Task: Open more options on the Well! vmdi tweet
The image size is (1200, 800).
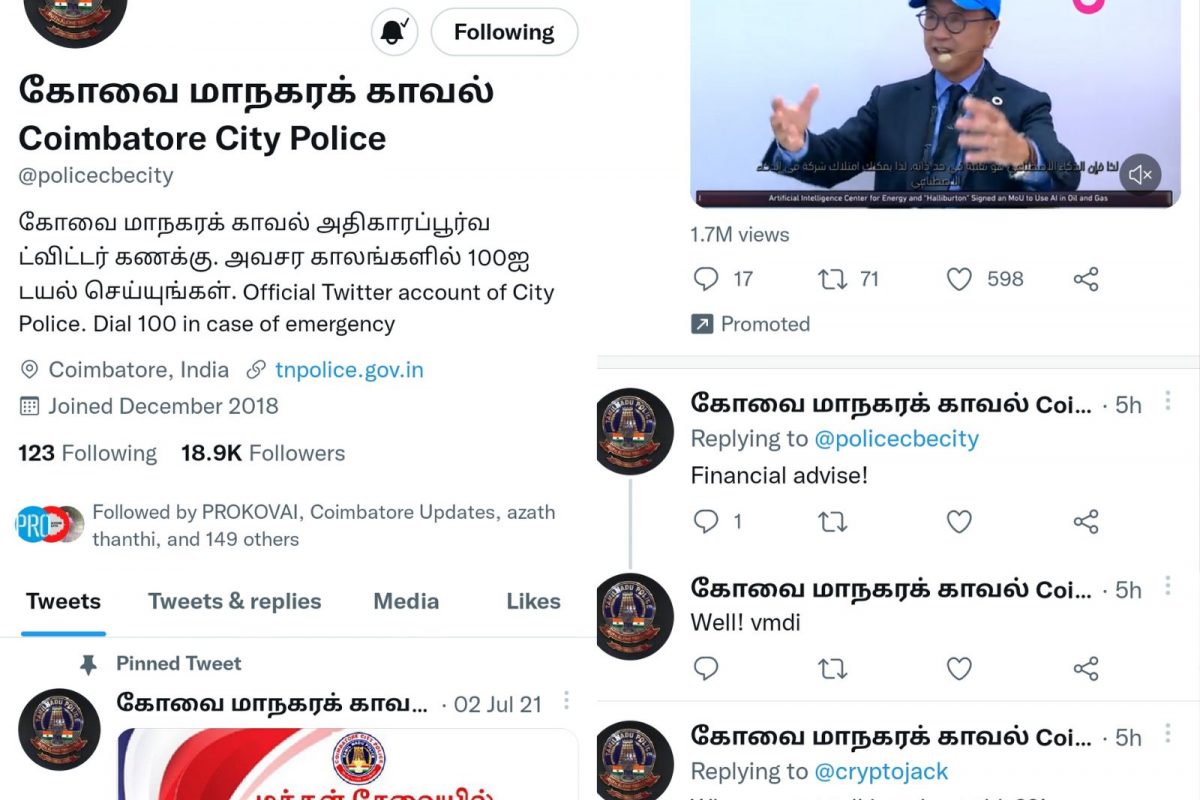Action: tap(1166, 586)
